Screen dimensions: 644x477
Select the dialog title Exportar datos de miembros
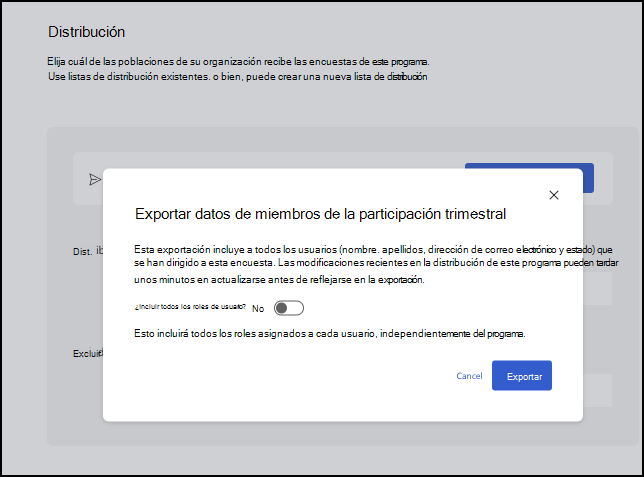[320, 214]
